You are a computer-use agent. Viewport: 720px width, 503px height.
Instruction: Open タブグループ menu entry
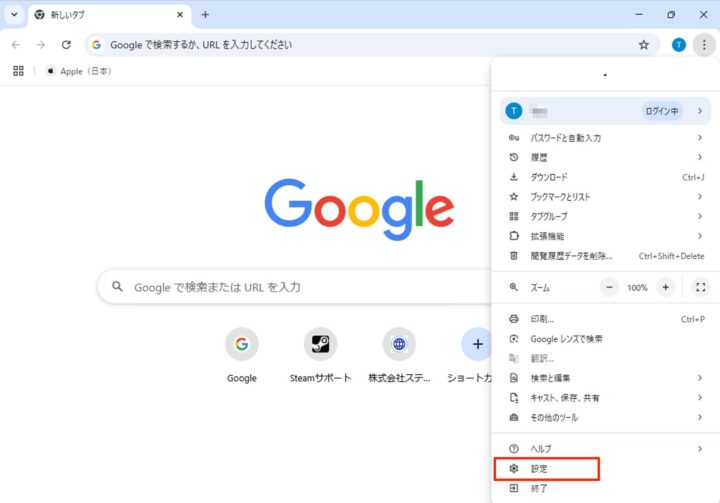point(605,216)
